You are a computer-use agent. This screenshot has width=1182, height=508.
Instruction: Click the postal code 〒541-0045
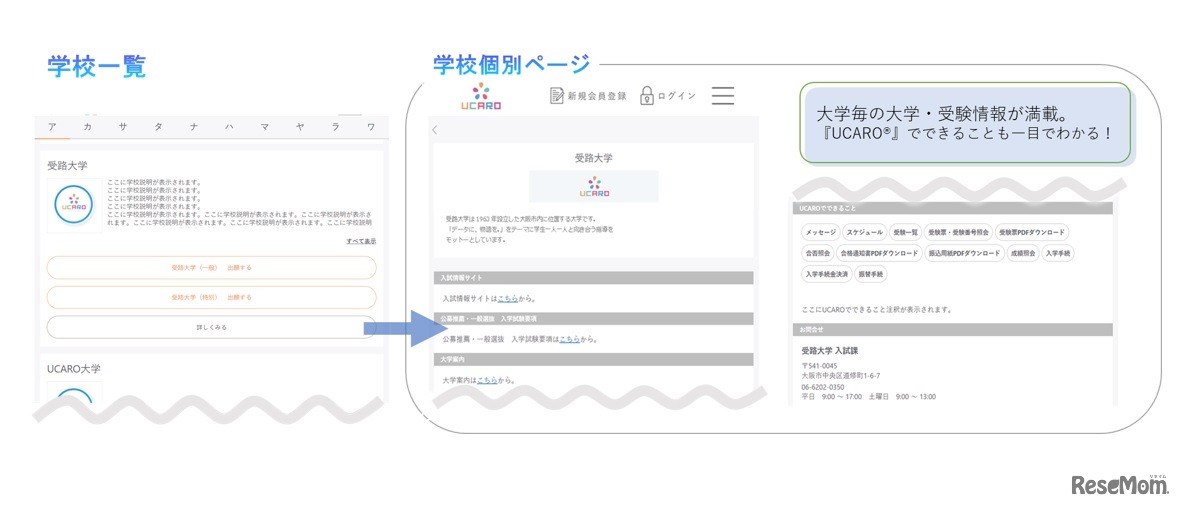click(x=819, y=366)
